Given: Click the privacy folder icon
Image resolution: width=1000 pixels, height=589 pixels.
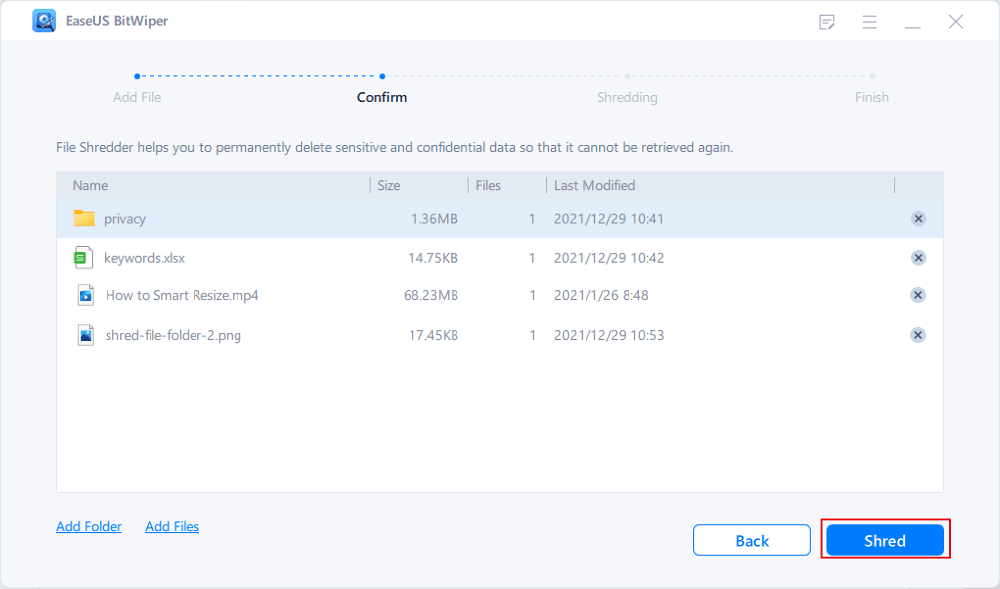Looking at the screenshot, I should point(84,218).
